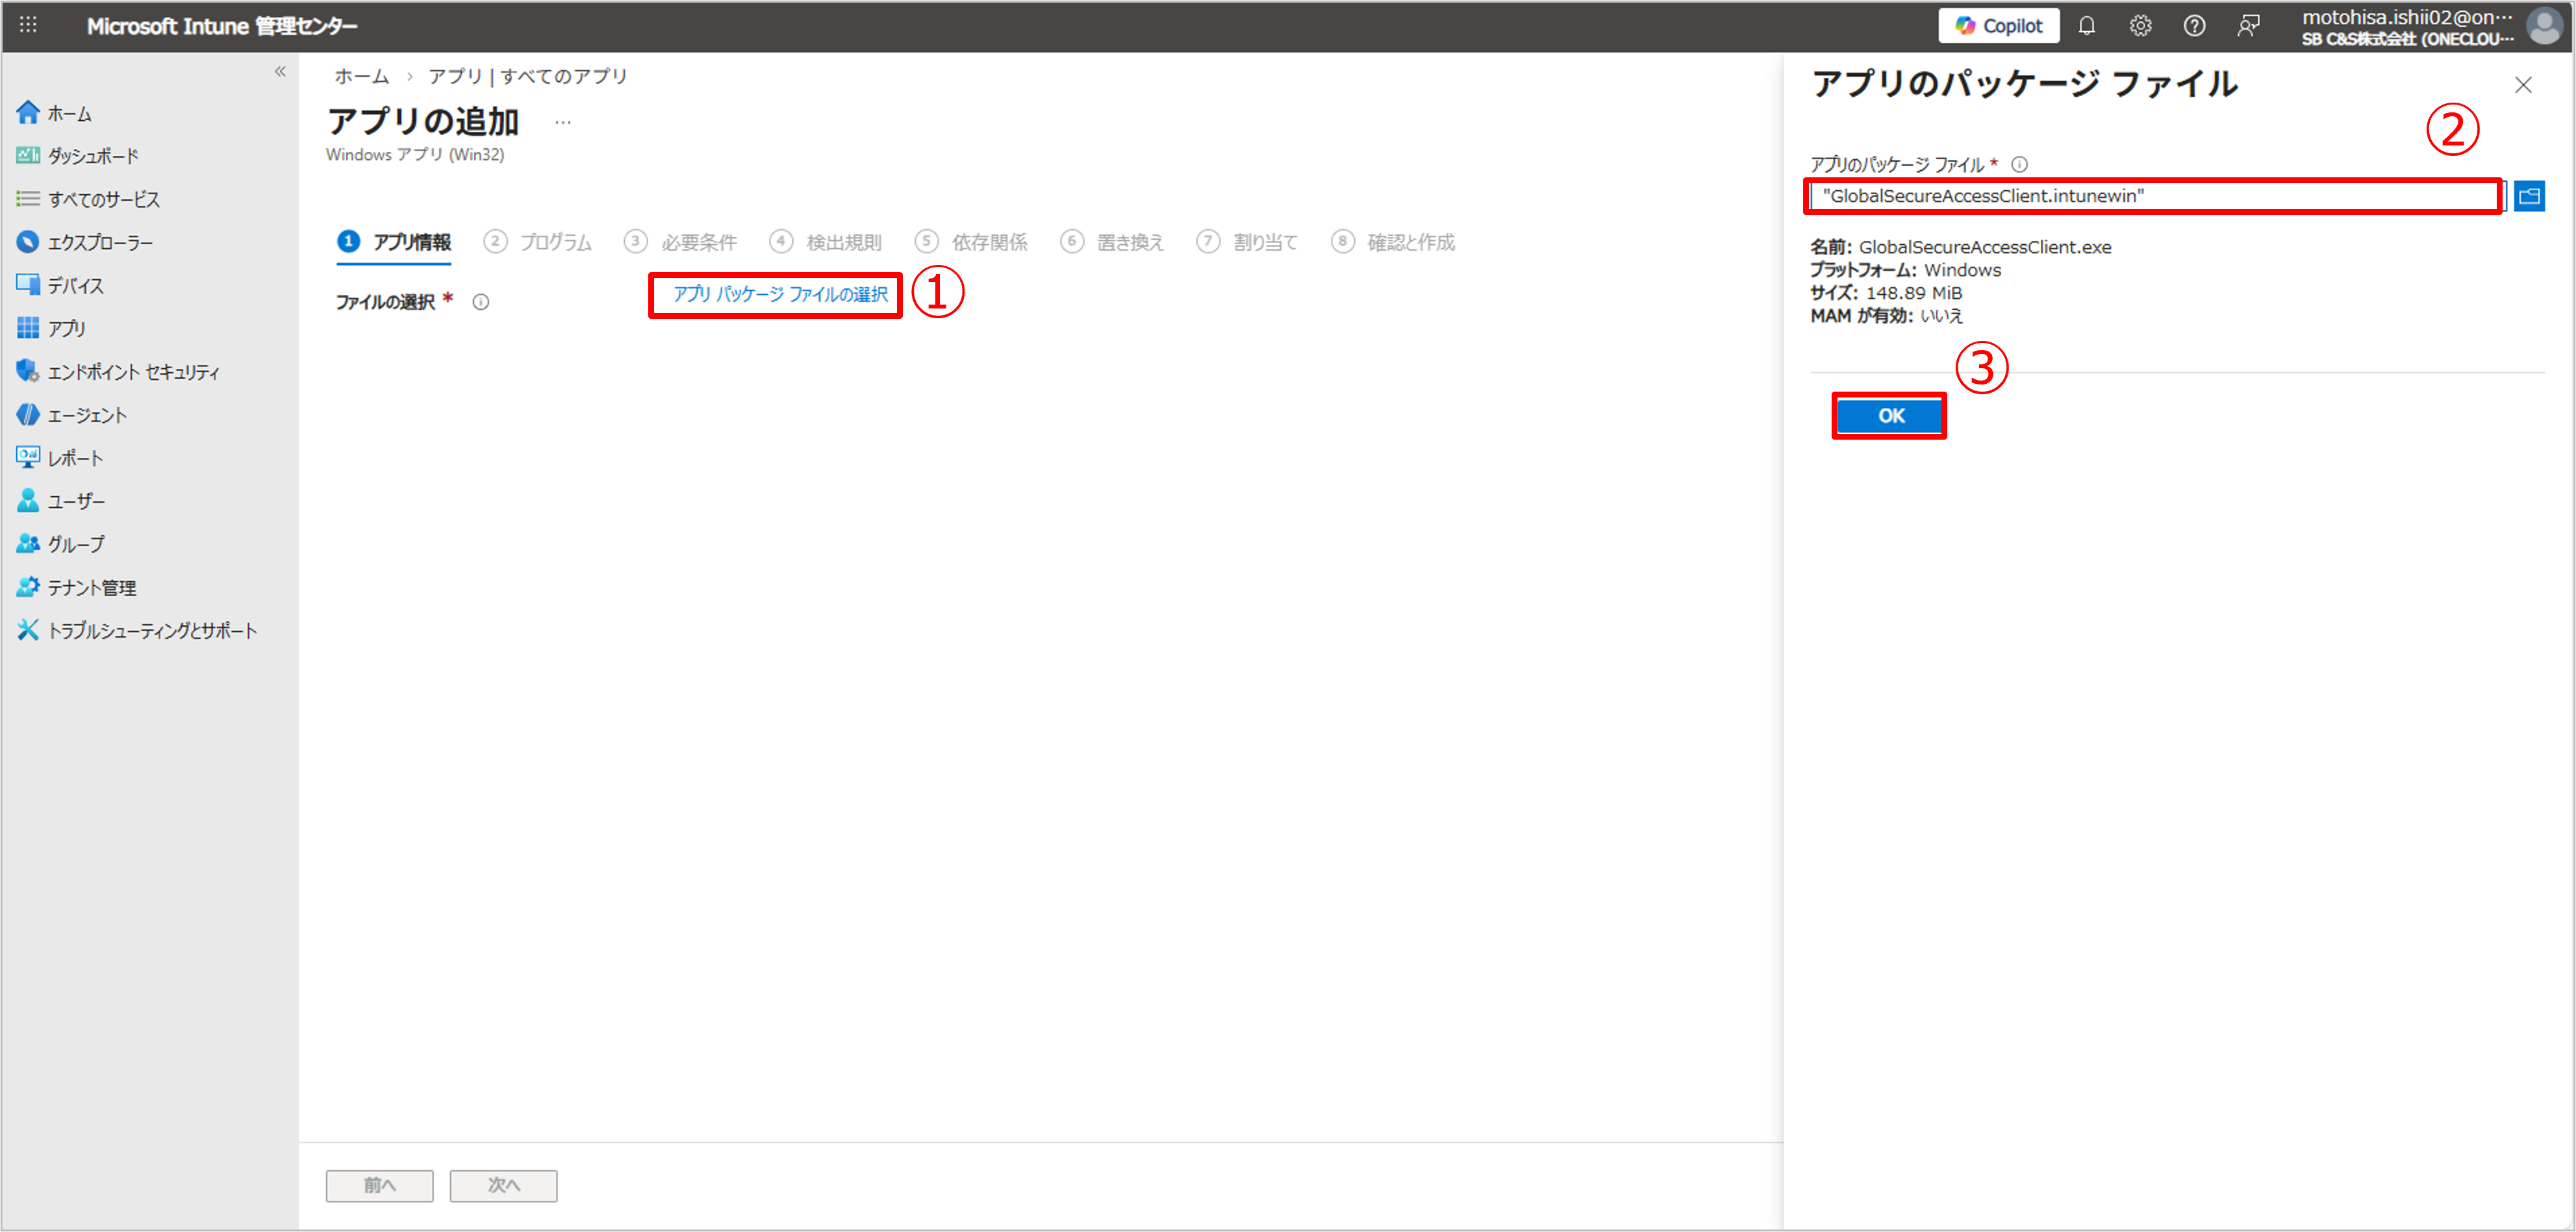This screenshot has width=2576, height=1232.
Task: Collapse the left navigation sidebar
Action: coord(280,71)
